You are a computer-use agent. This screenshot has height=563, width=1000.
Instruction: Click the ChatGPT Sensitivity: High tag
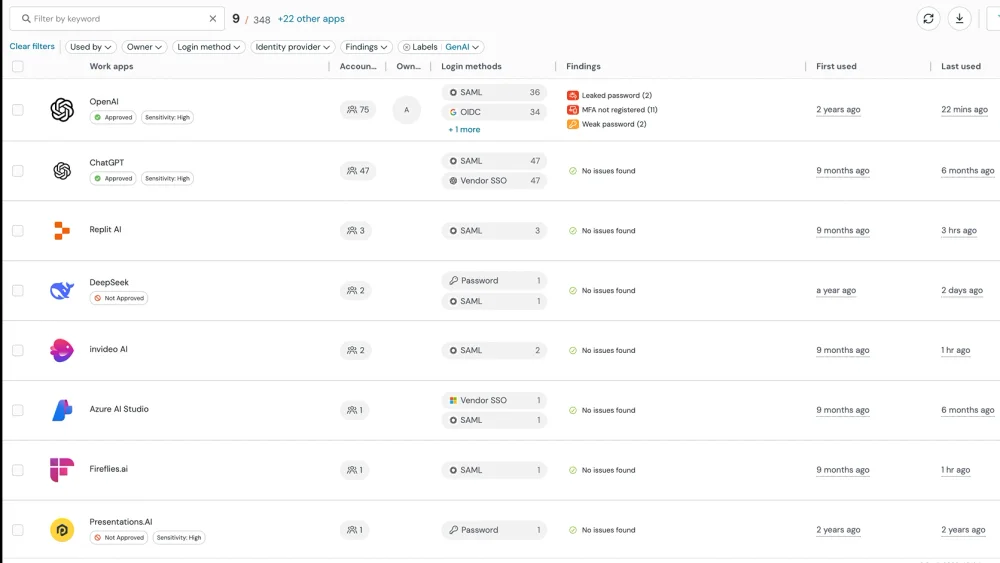point(167,179)
